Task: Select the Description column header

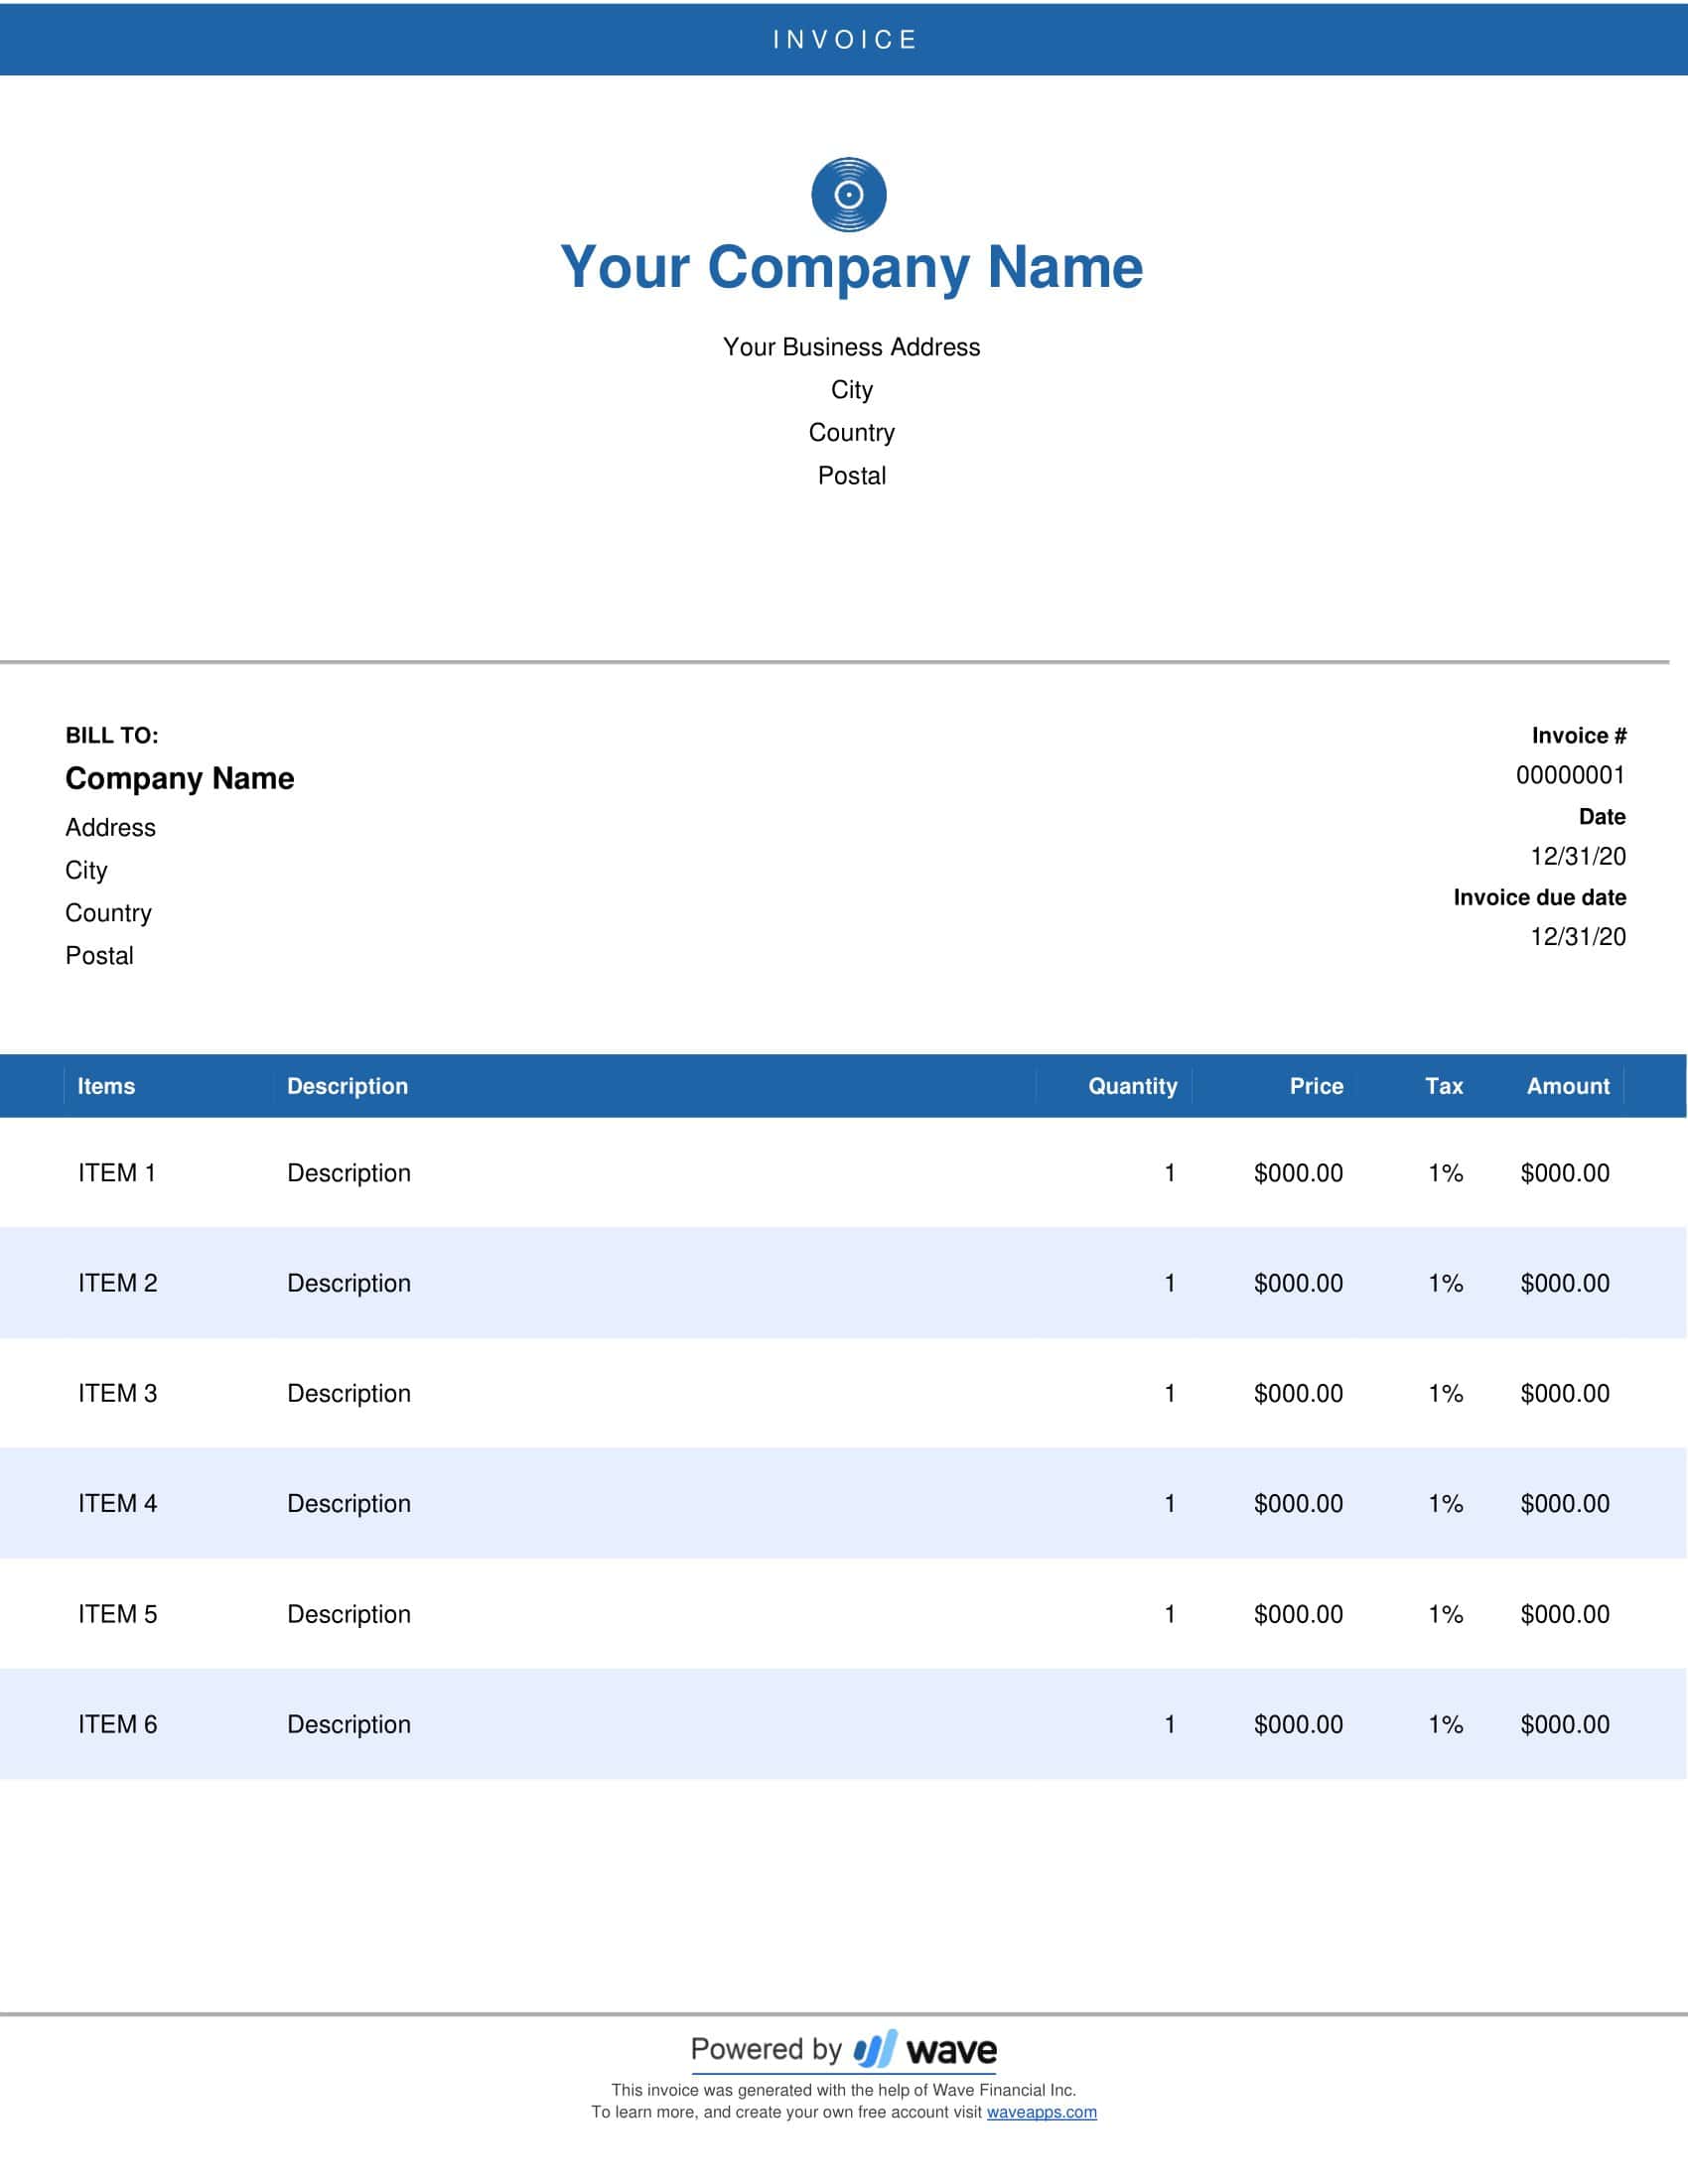Action: click(347, 1086)
